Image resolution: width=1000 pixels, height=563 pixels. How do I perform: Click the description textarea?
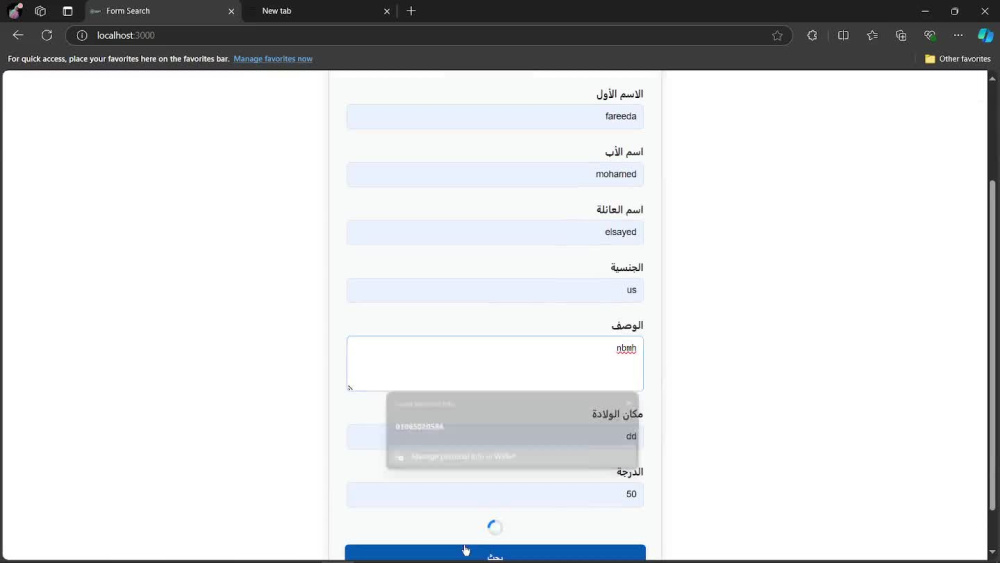[x=495, y=363]
